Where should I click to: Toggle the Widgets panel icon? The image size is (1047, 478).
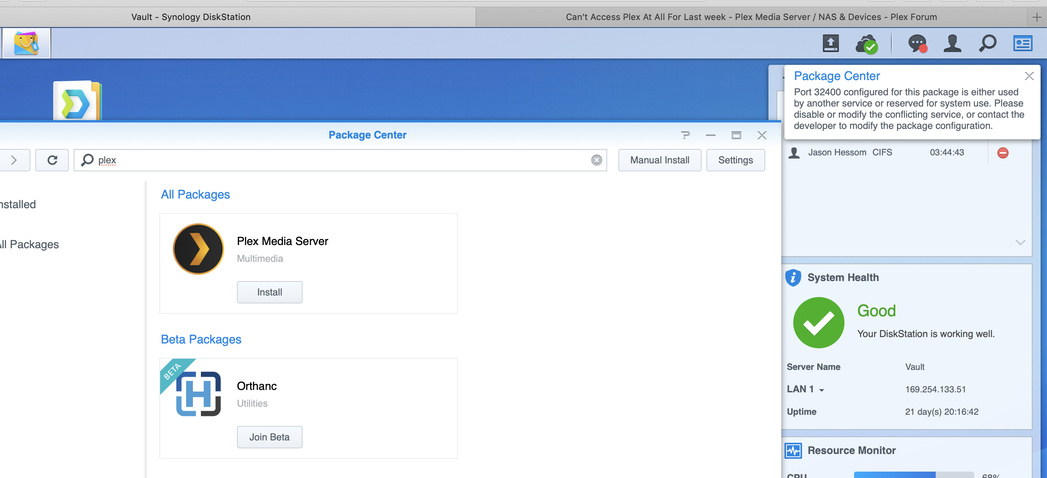1023,44
